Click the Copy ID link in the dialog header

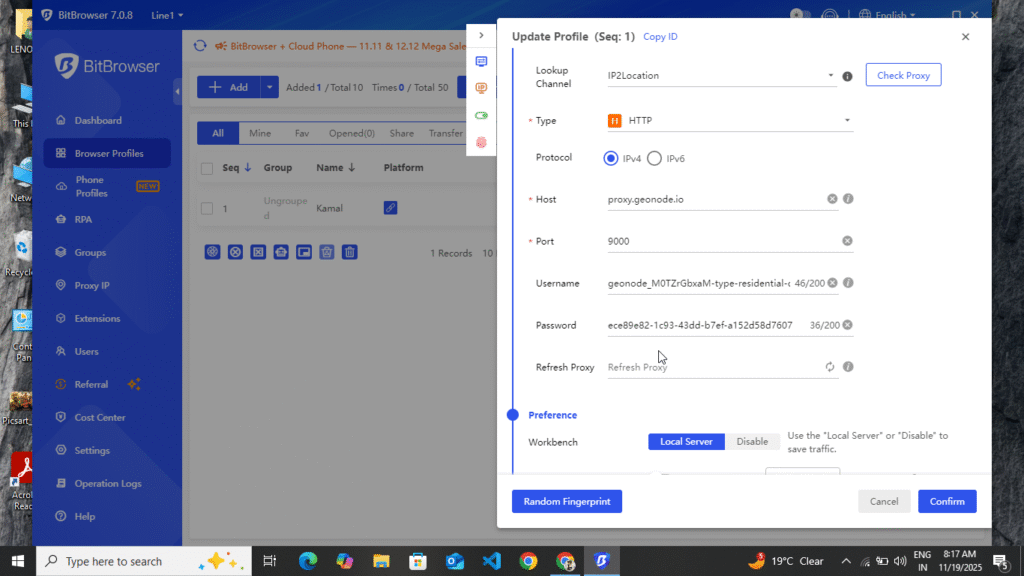[x=659, y=36]
